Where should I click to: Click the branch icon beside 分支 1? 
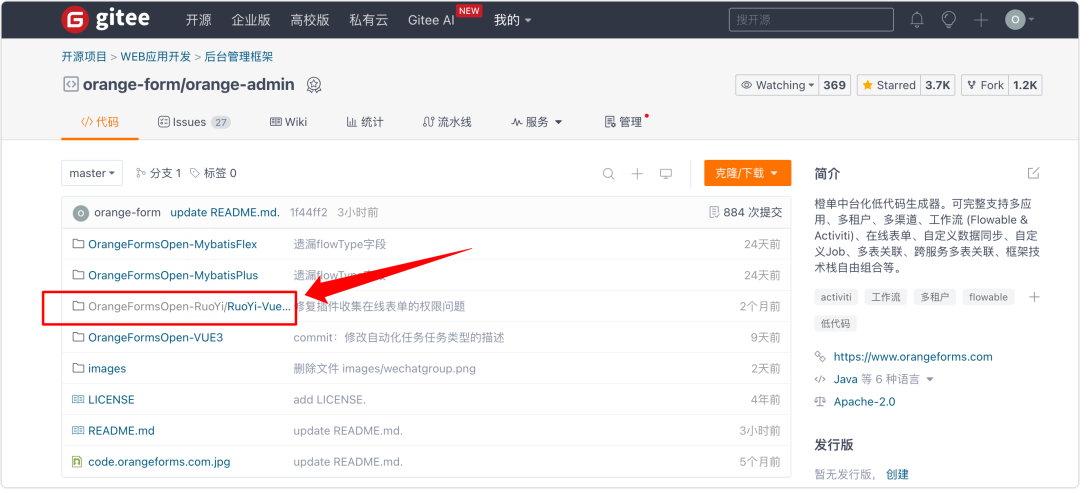[141, 173]
